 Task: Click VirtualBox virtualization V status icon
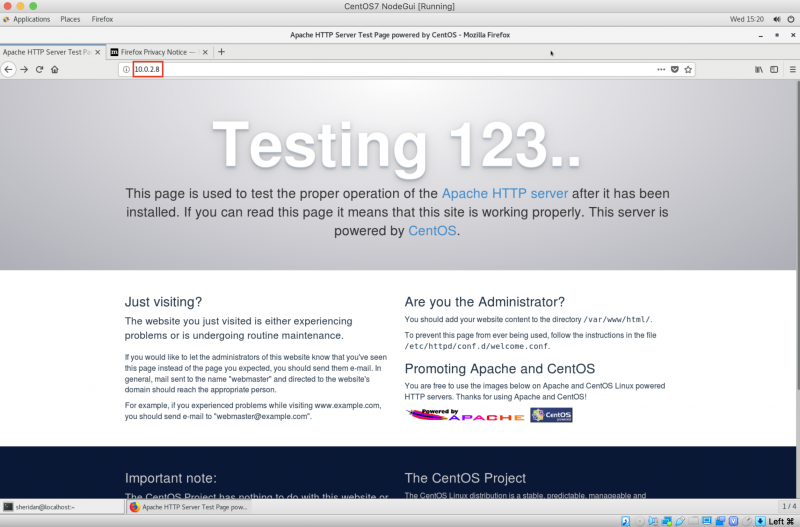[734, 521]
